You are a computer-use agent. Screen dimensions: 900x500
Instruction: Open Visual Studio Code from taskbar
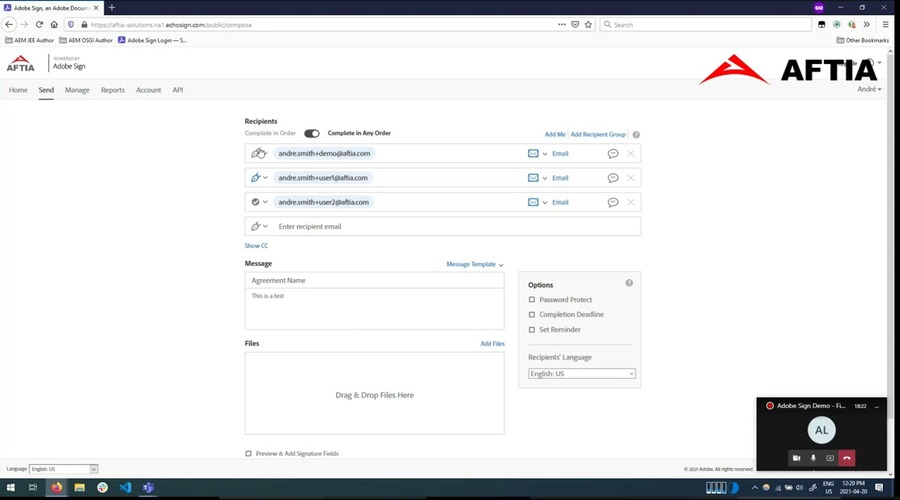[x=125, y=487]
